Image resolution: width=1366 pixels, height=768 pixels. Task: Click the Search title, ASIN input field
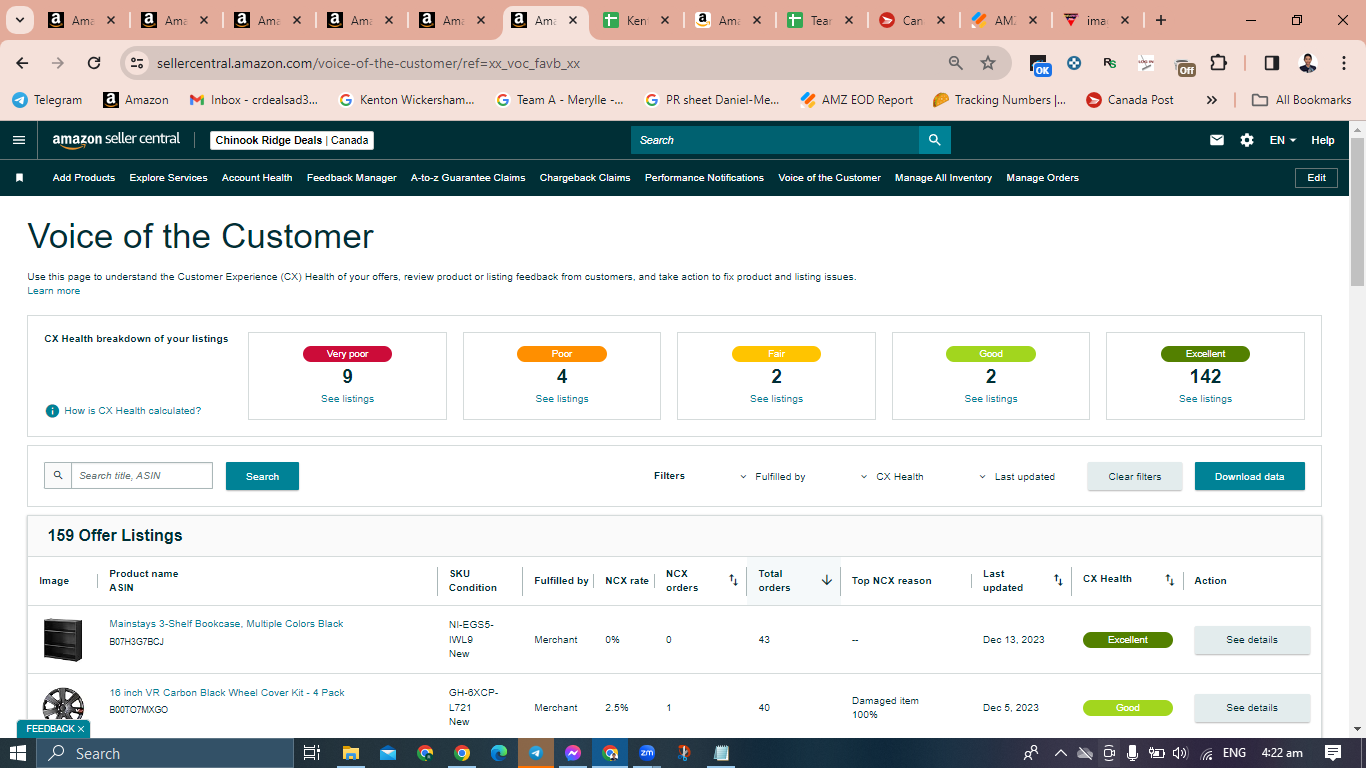point(142,476)
